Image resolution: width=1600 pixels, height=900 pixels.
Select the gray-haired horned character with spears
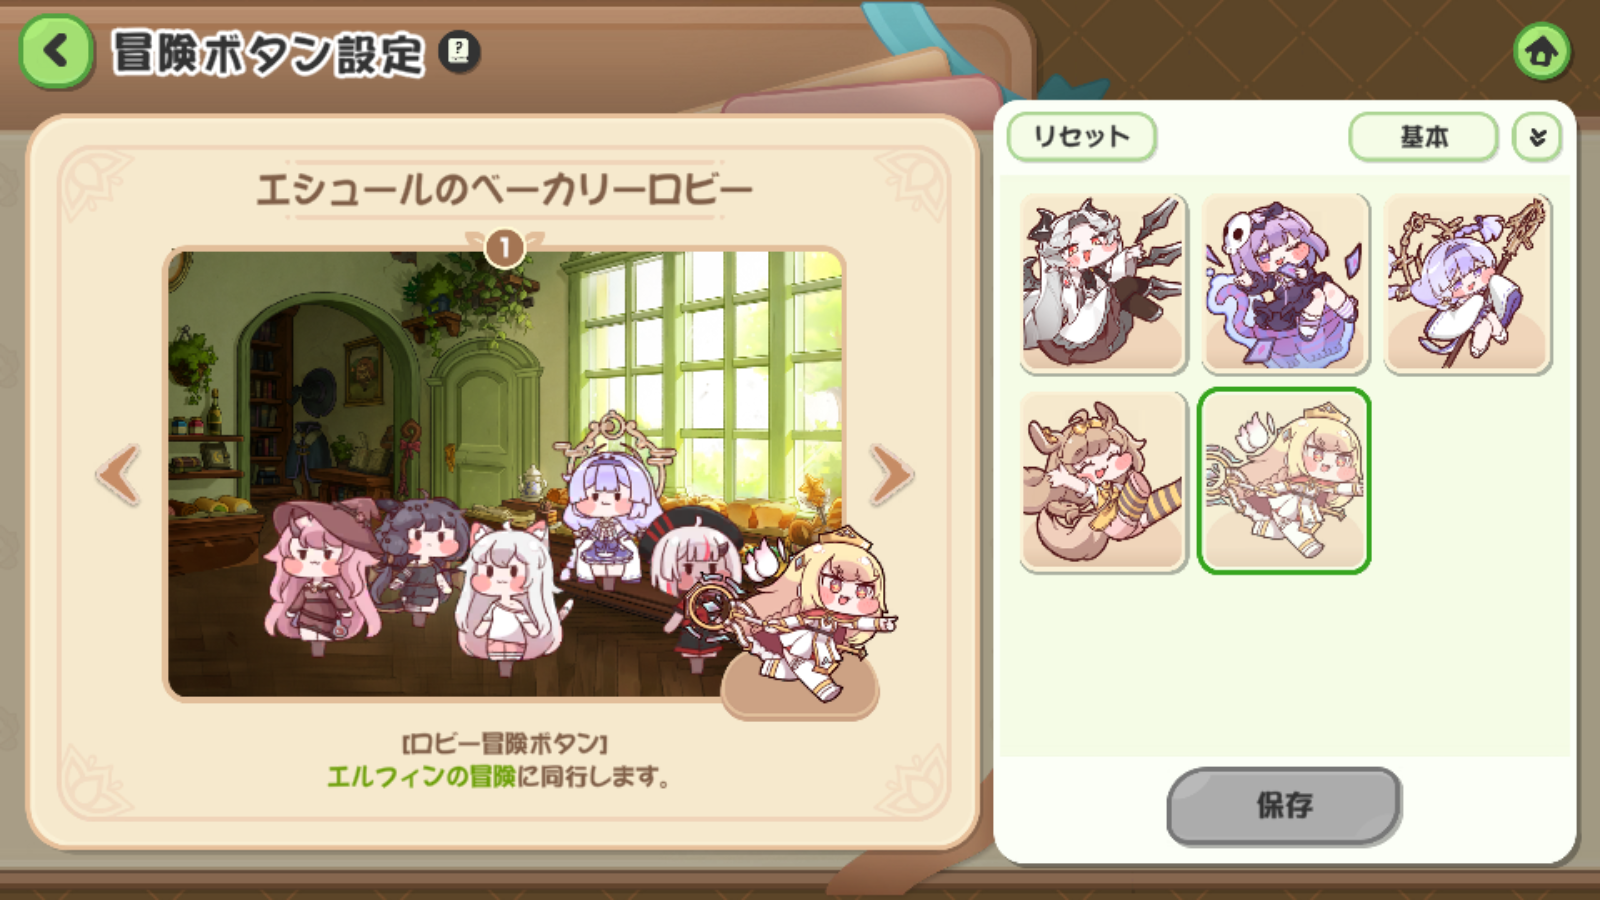1104,284
